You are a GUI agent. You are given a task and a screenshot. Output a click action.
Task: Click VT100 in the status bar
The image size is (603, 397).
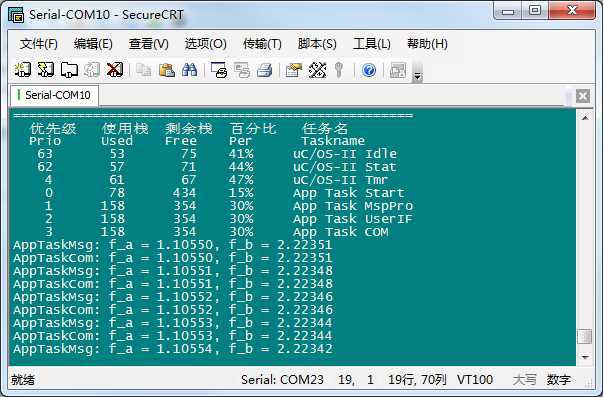click(x=475, y=380)
